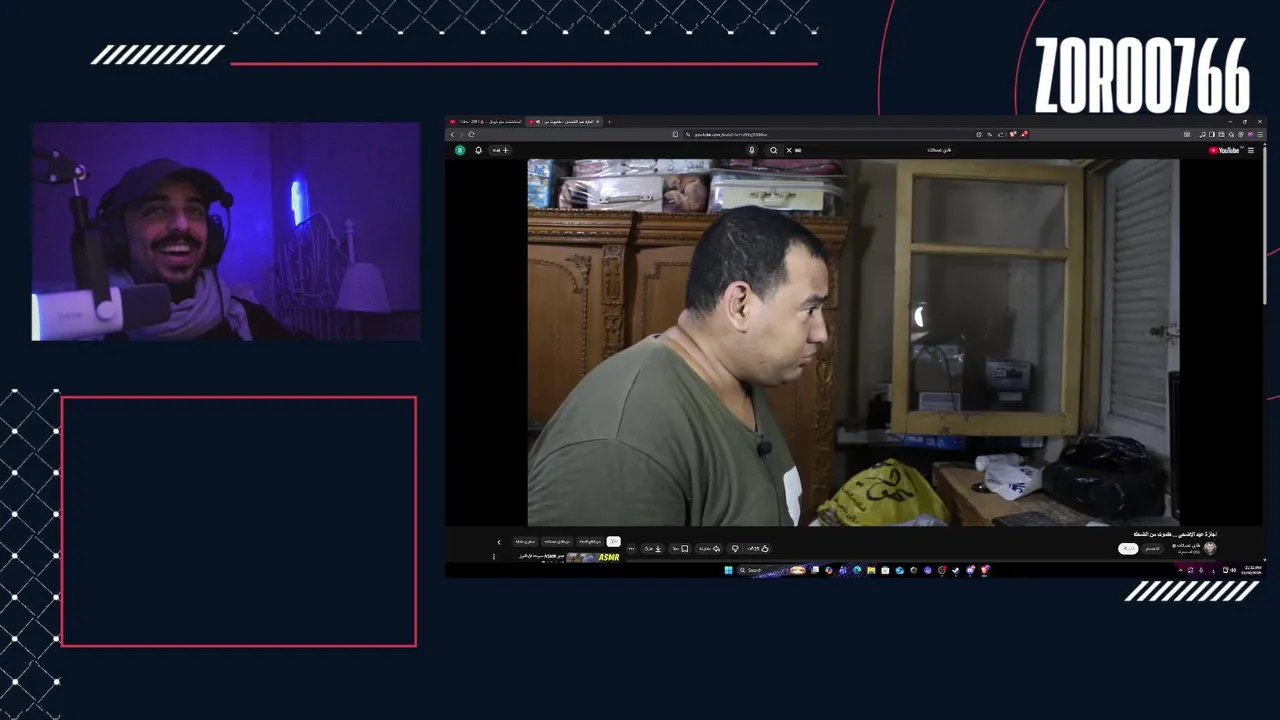The image size is (1280, 720).
Task: Open the Brave browser taskbar icon
Action: [x=985, y=571]
